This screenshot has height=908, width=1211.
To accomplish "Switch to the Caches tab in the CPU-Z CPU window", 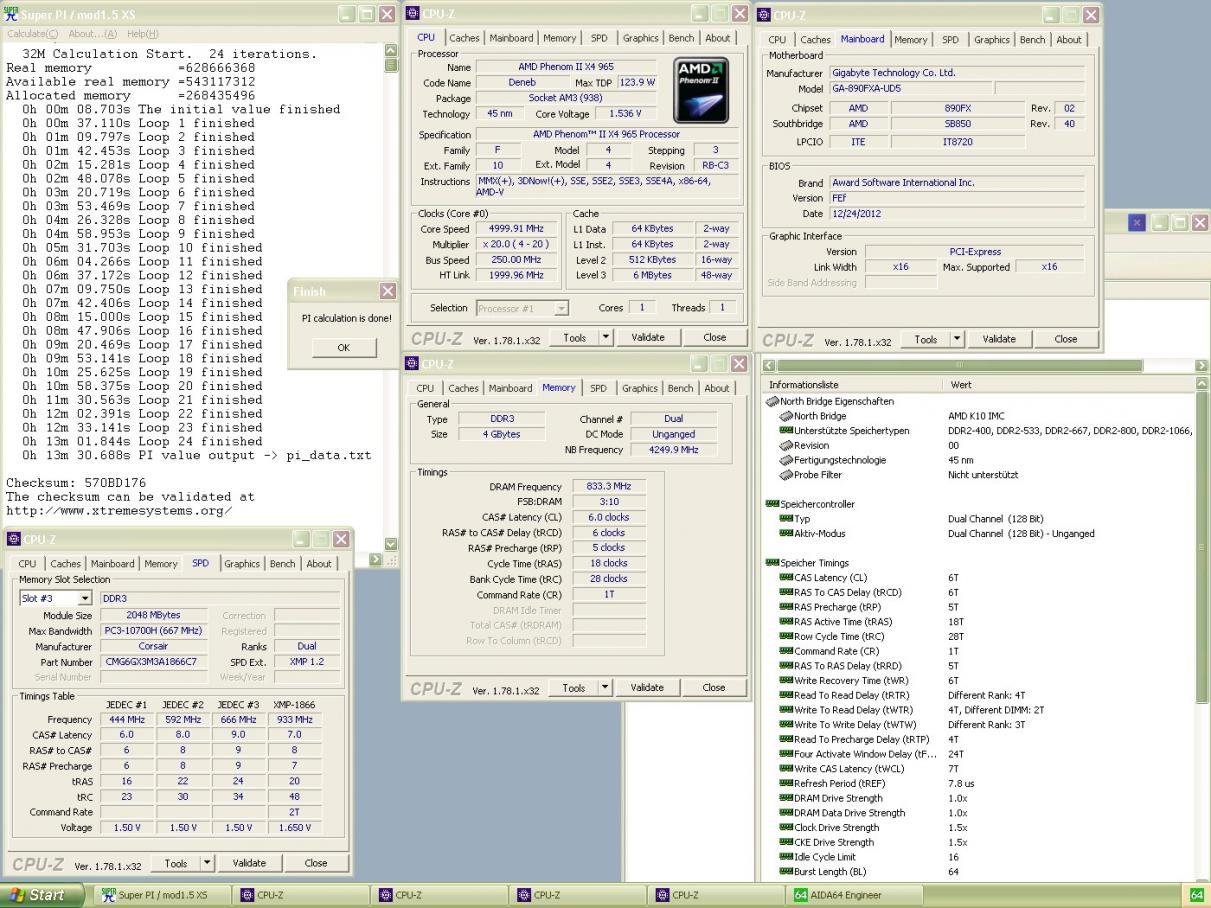I will [464, 38].
